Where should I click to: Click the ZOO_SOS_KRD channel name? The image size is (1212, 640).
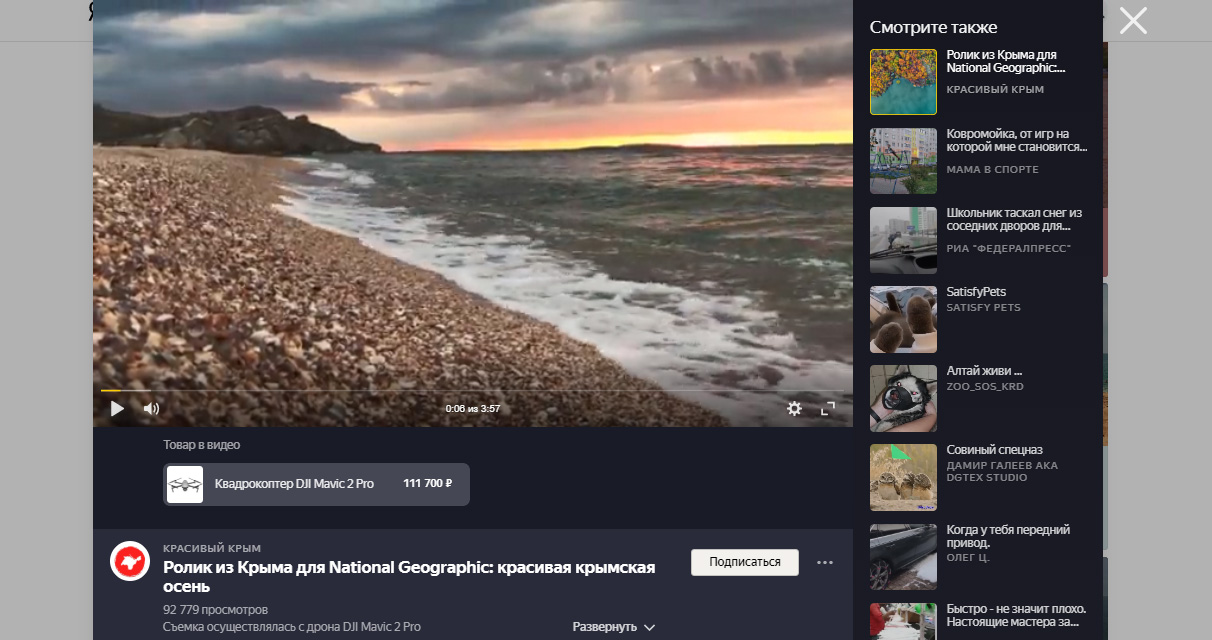(985, 386)
